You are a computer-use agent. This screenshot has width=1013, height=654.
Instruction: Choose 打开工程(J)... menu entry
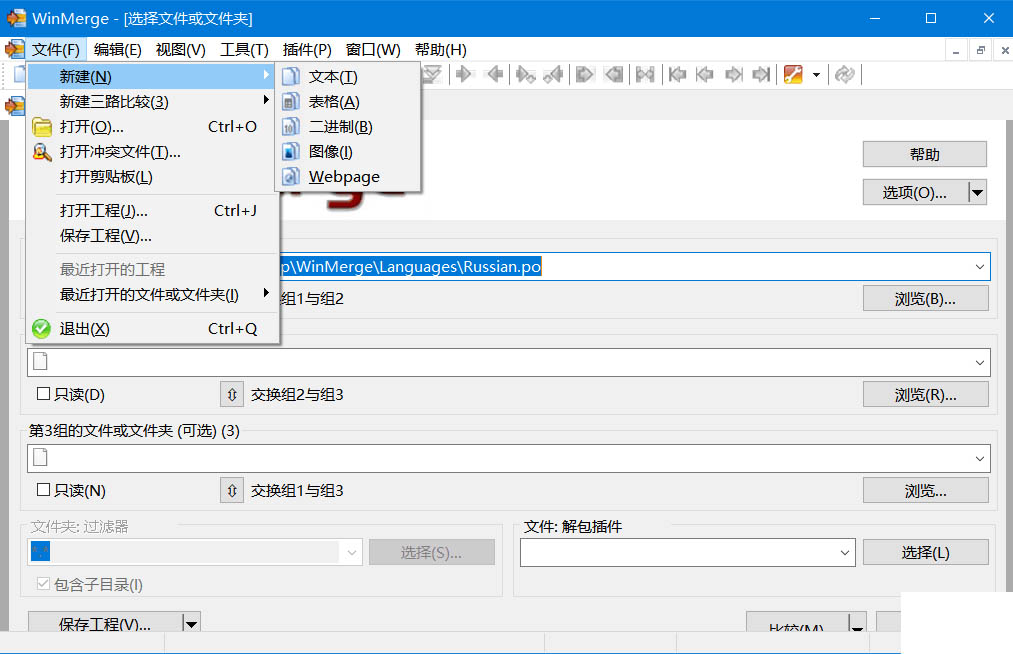[x=153, y=211]
